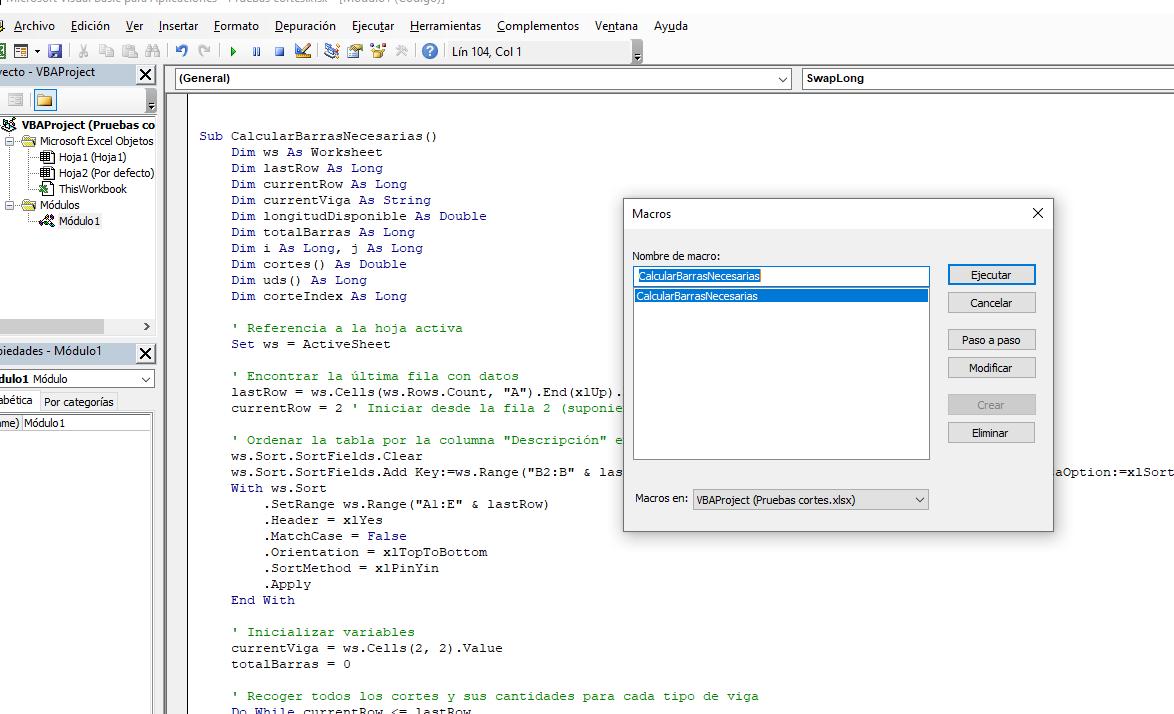Click the Run macro green play icon

pos(233,51)
